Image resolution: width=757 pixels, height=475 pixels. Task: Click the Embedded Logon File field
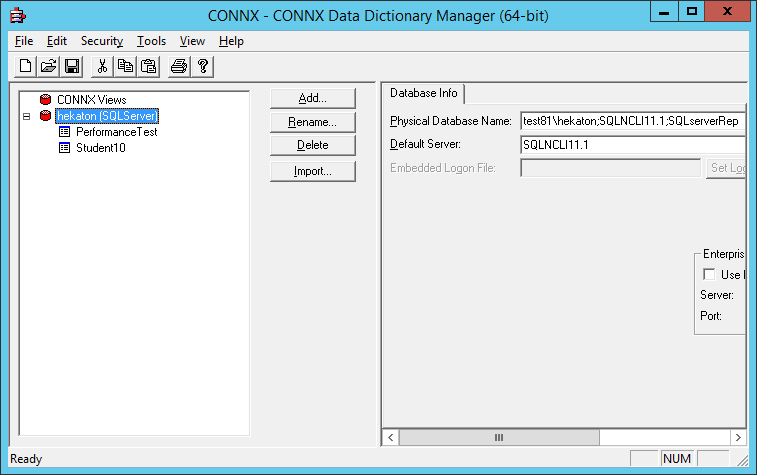point(611,168)
